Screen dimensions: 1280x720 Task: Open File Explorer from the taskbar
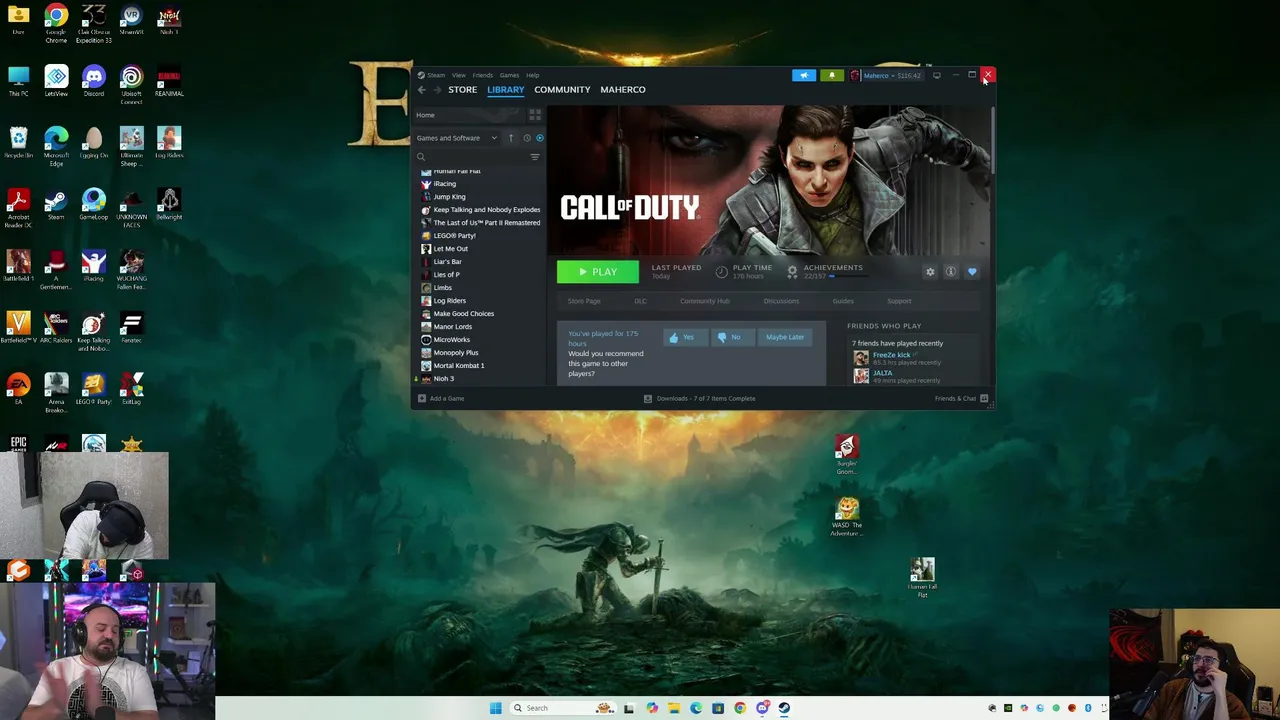coord(674,708)
